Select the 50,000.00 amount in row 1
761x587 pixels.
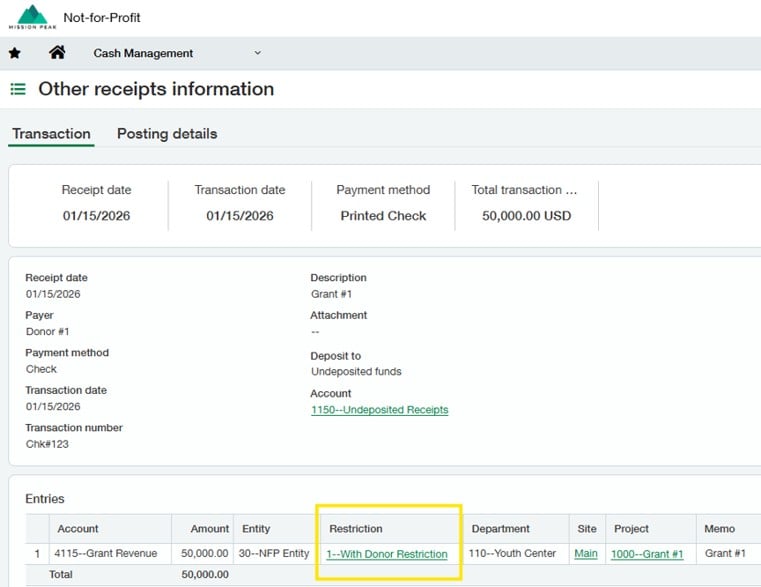tap(204, 553)
